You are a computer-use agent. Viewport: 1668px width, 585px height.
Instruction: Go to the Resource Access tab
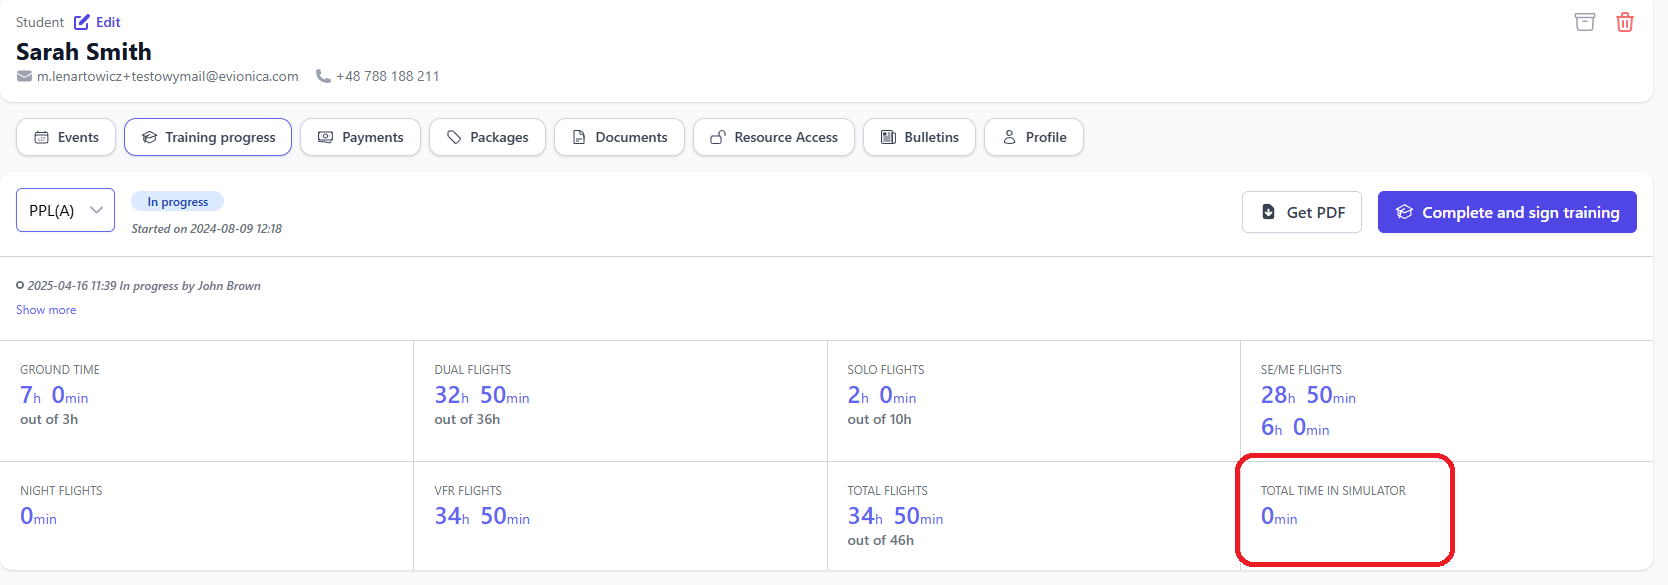[773, 137]
